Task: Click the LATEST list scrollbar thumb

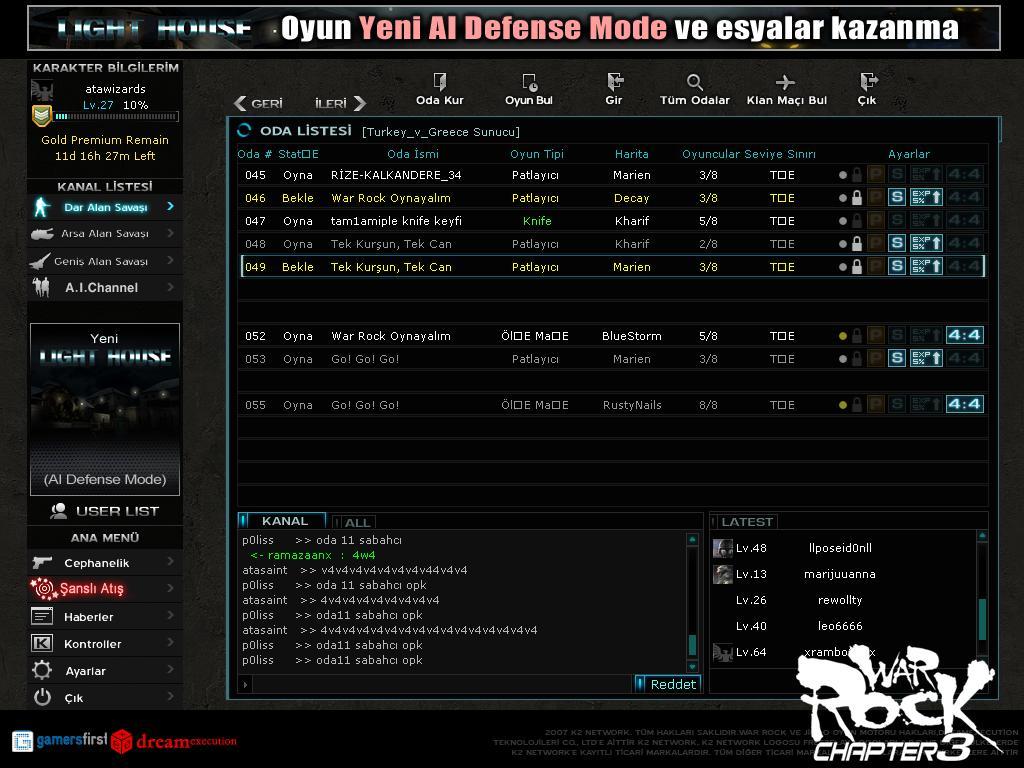Action: point(982,619)
